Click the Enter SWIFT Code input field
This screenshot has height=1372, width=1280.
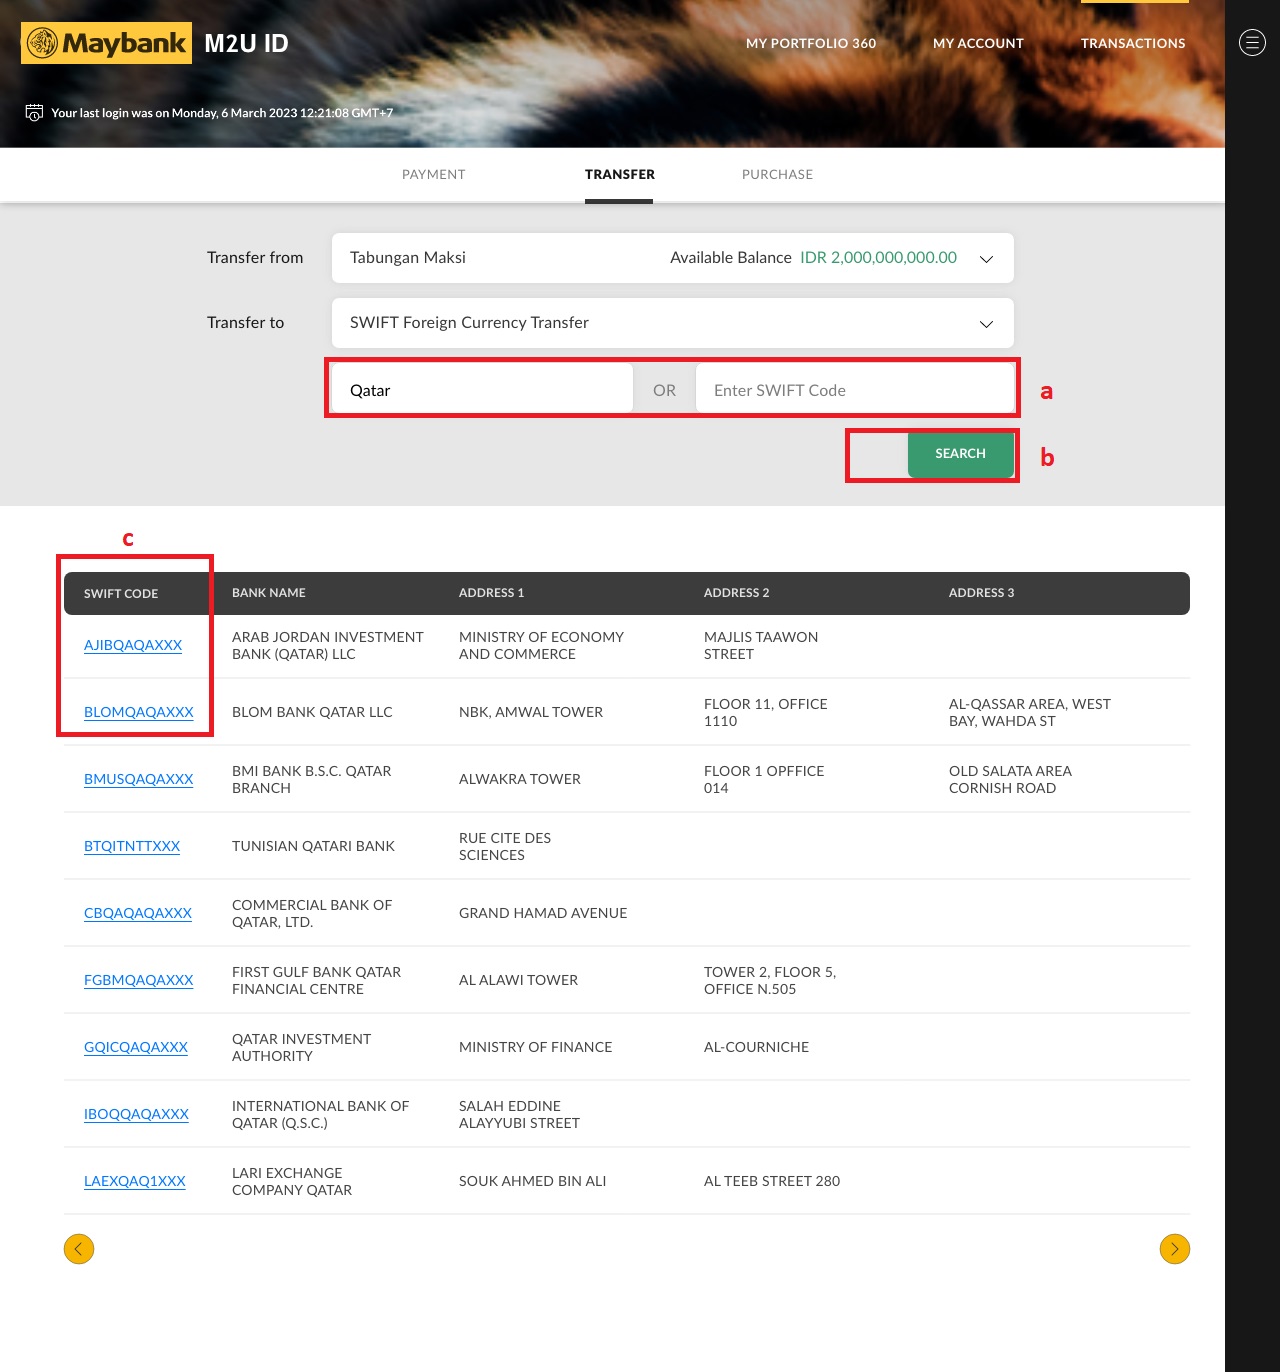[855, 390]
